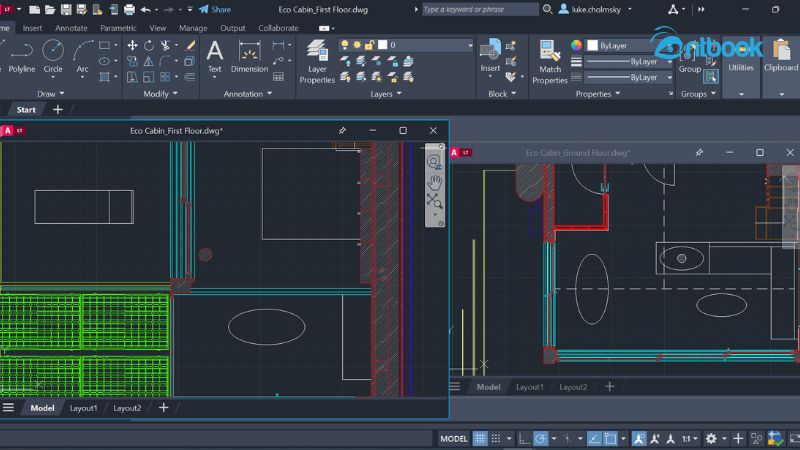Toggle annotation objects visibility in status bar

639,438
